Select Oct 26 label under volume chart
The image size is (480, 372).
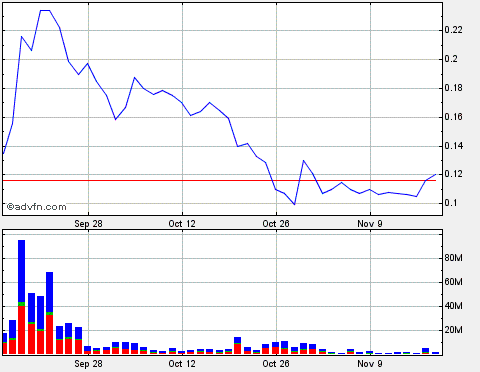click(x=276, y=364)
